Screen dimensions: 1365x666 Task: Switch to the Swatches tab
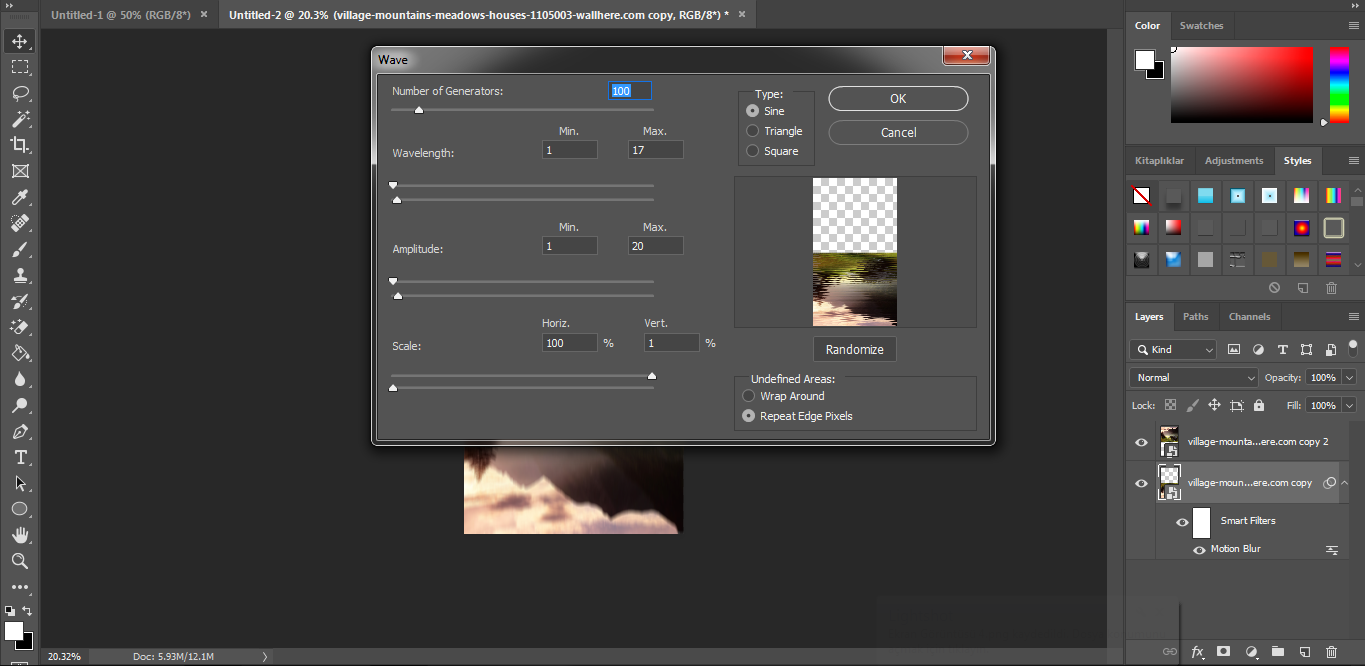coord(1201,26)
